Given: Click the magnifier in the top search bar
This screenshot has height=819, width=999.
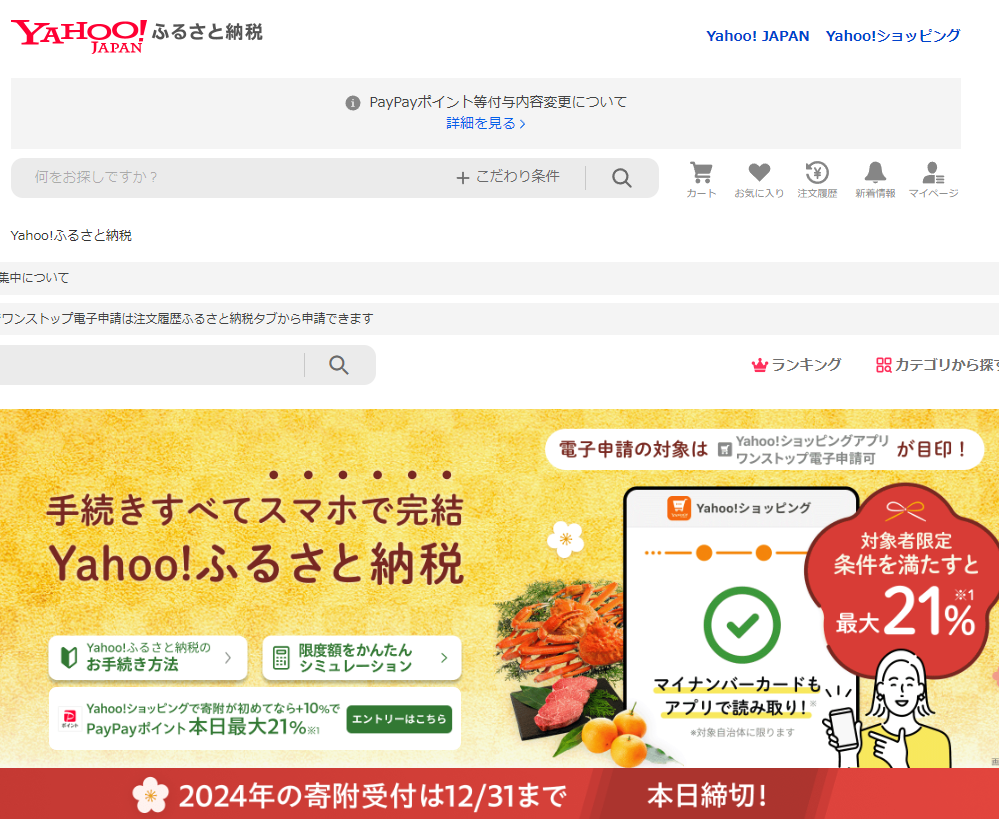Looking at the screenshot, I should pyautogui.click(x=622, y=178).
